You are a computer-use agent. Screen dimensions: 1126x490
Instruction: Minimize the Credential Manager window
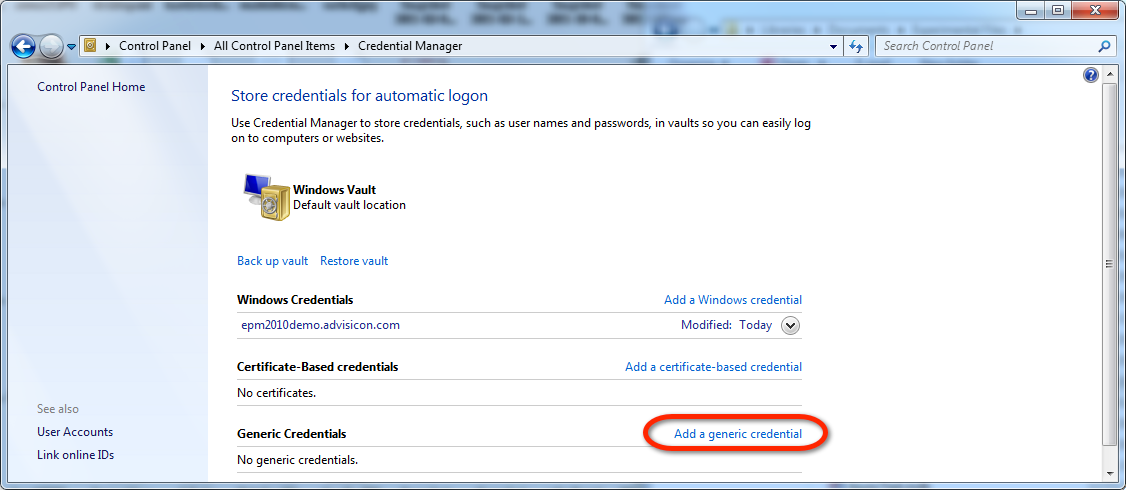coord(1032,10)
